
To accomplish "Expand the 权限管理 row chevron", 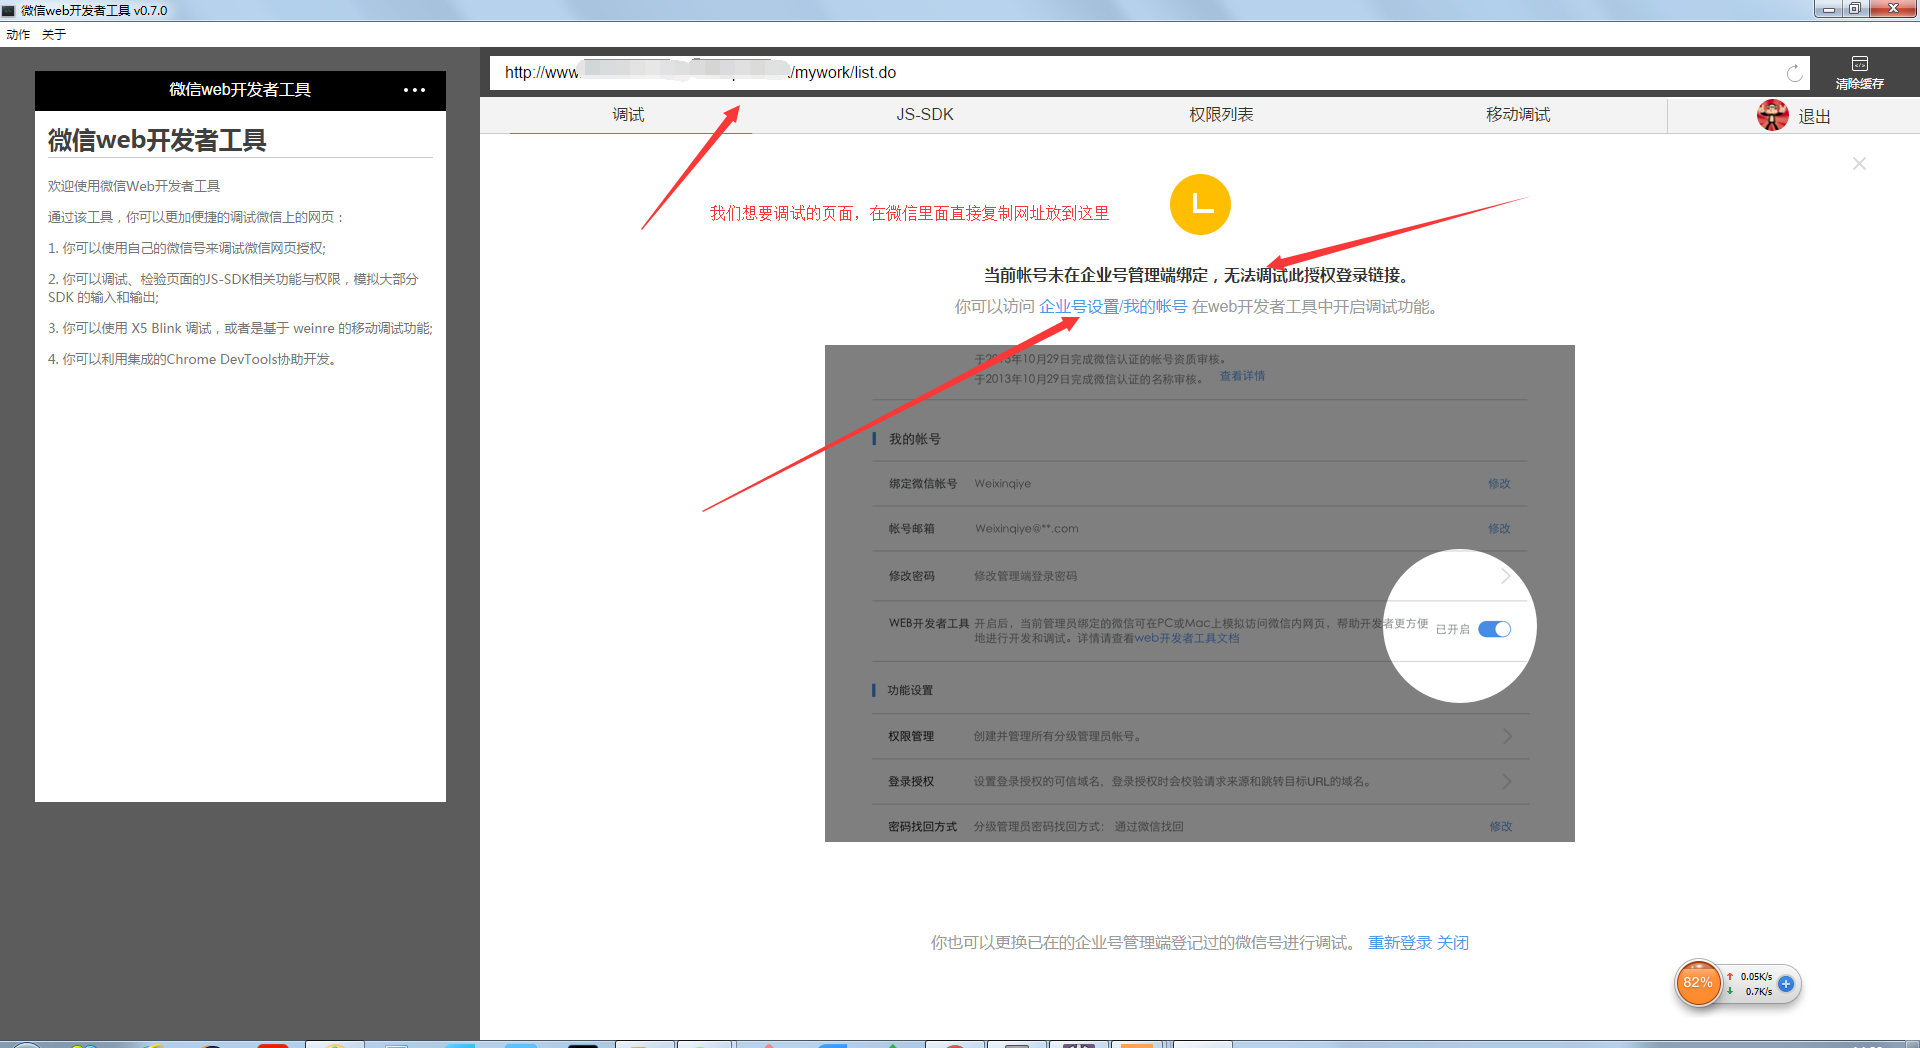I will (x=1507, y=736).
